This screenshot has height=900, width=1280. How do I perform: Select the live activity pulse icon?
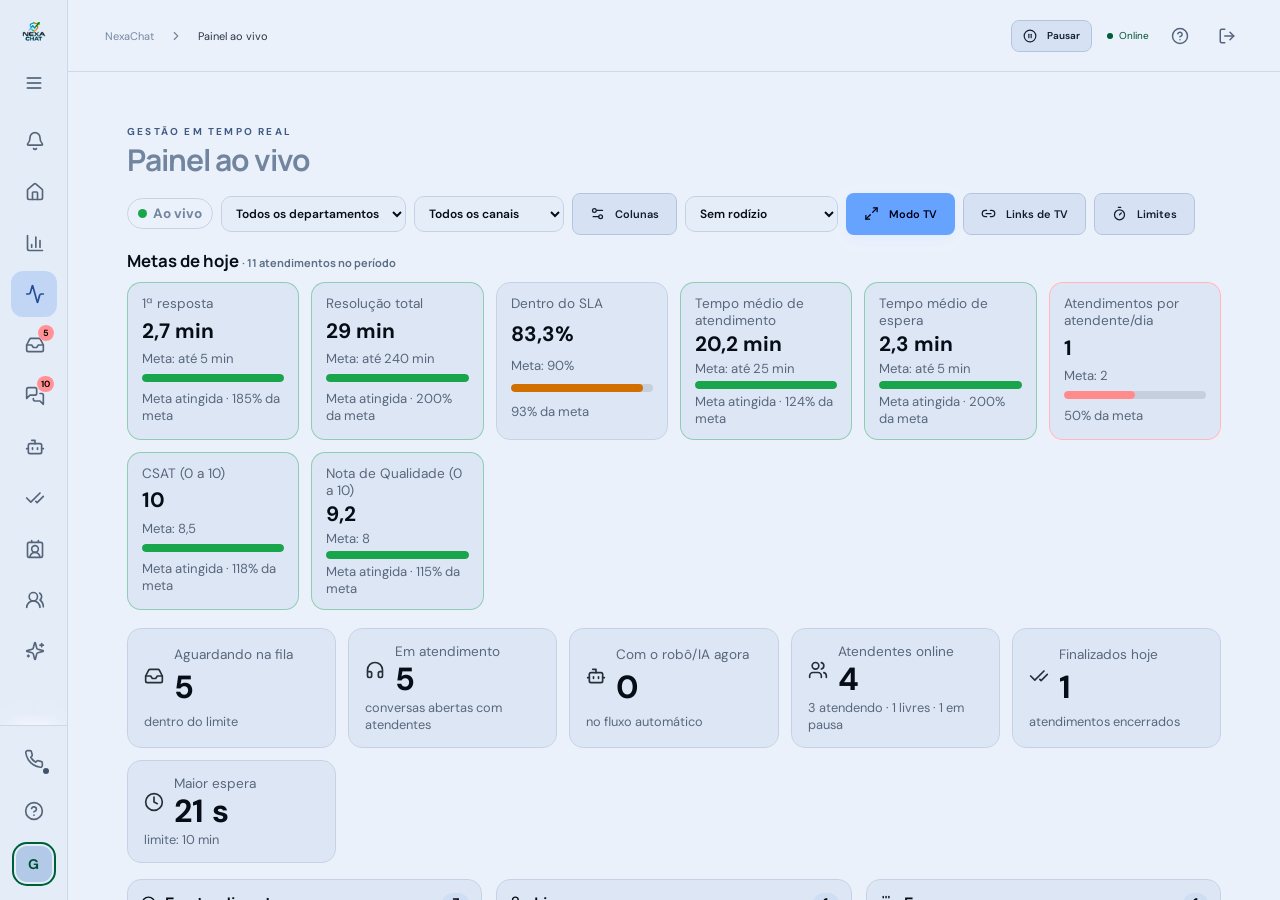[34, 294]
